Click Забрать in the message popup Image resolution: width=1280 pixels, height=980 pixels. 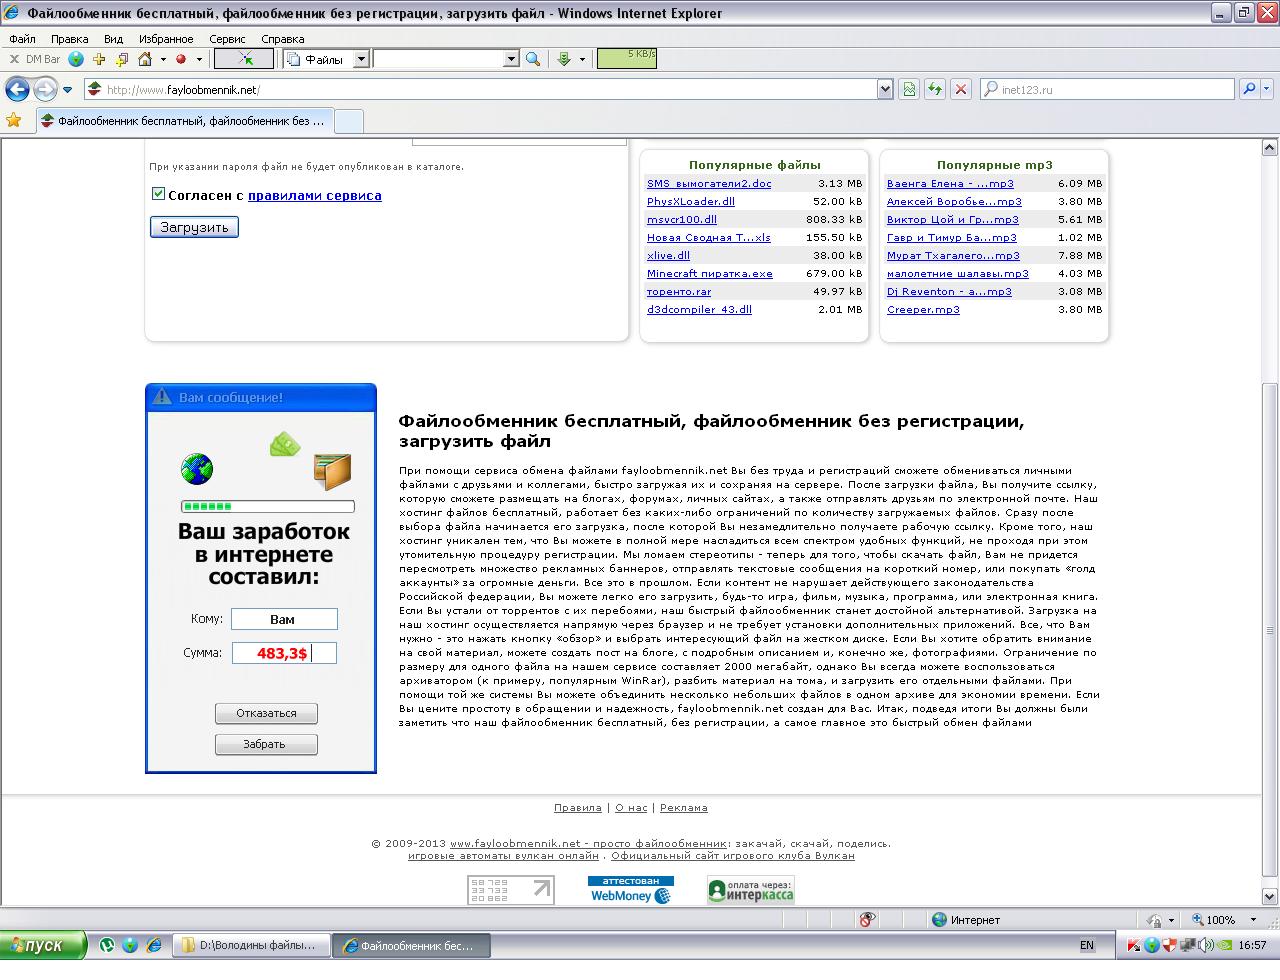click(x=265, y=744)
